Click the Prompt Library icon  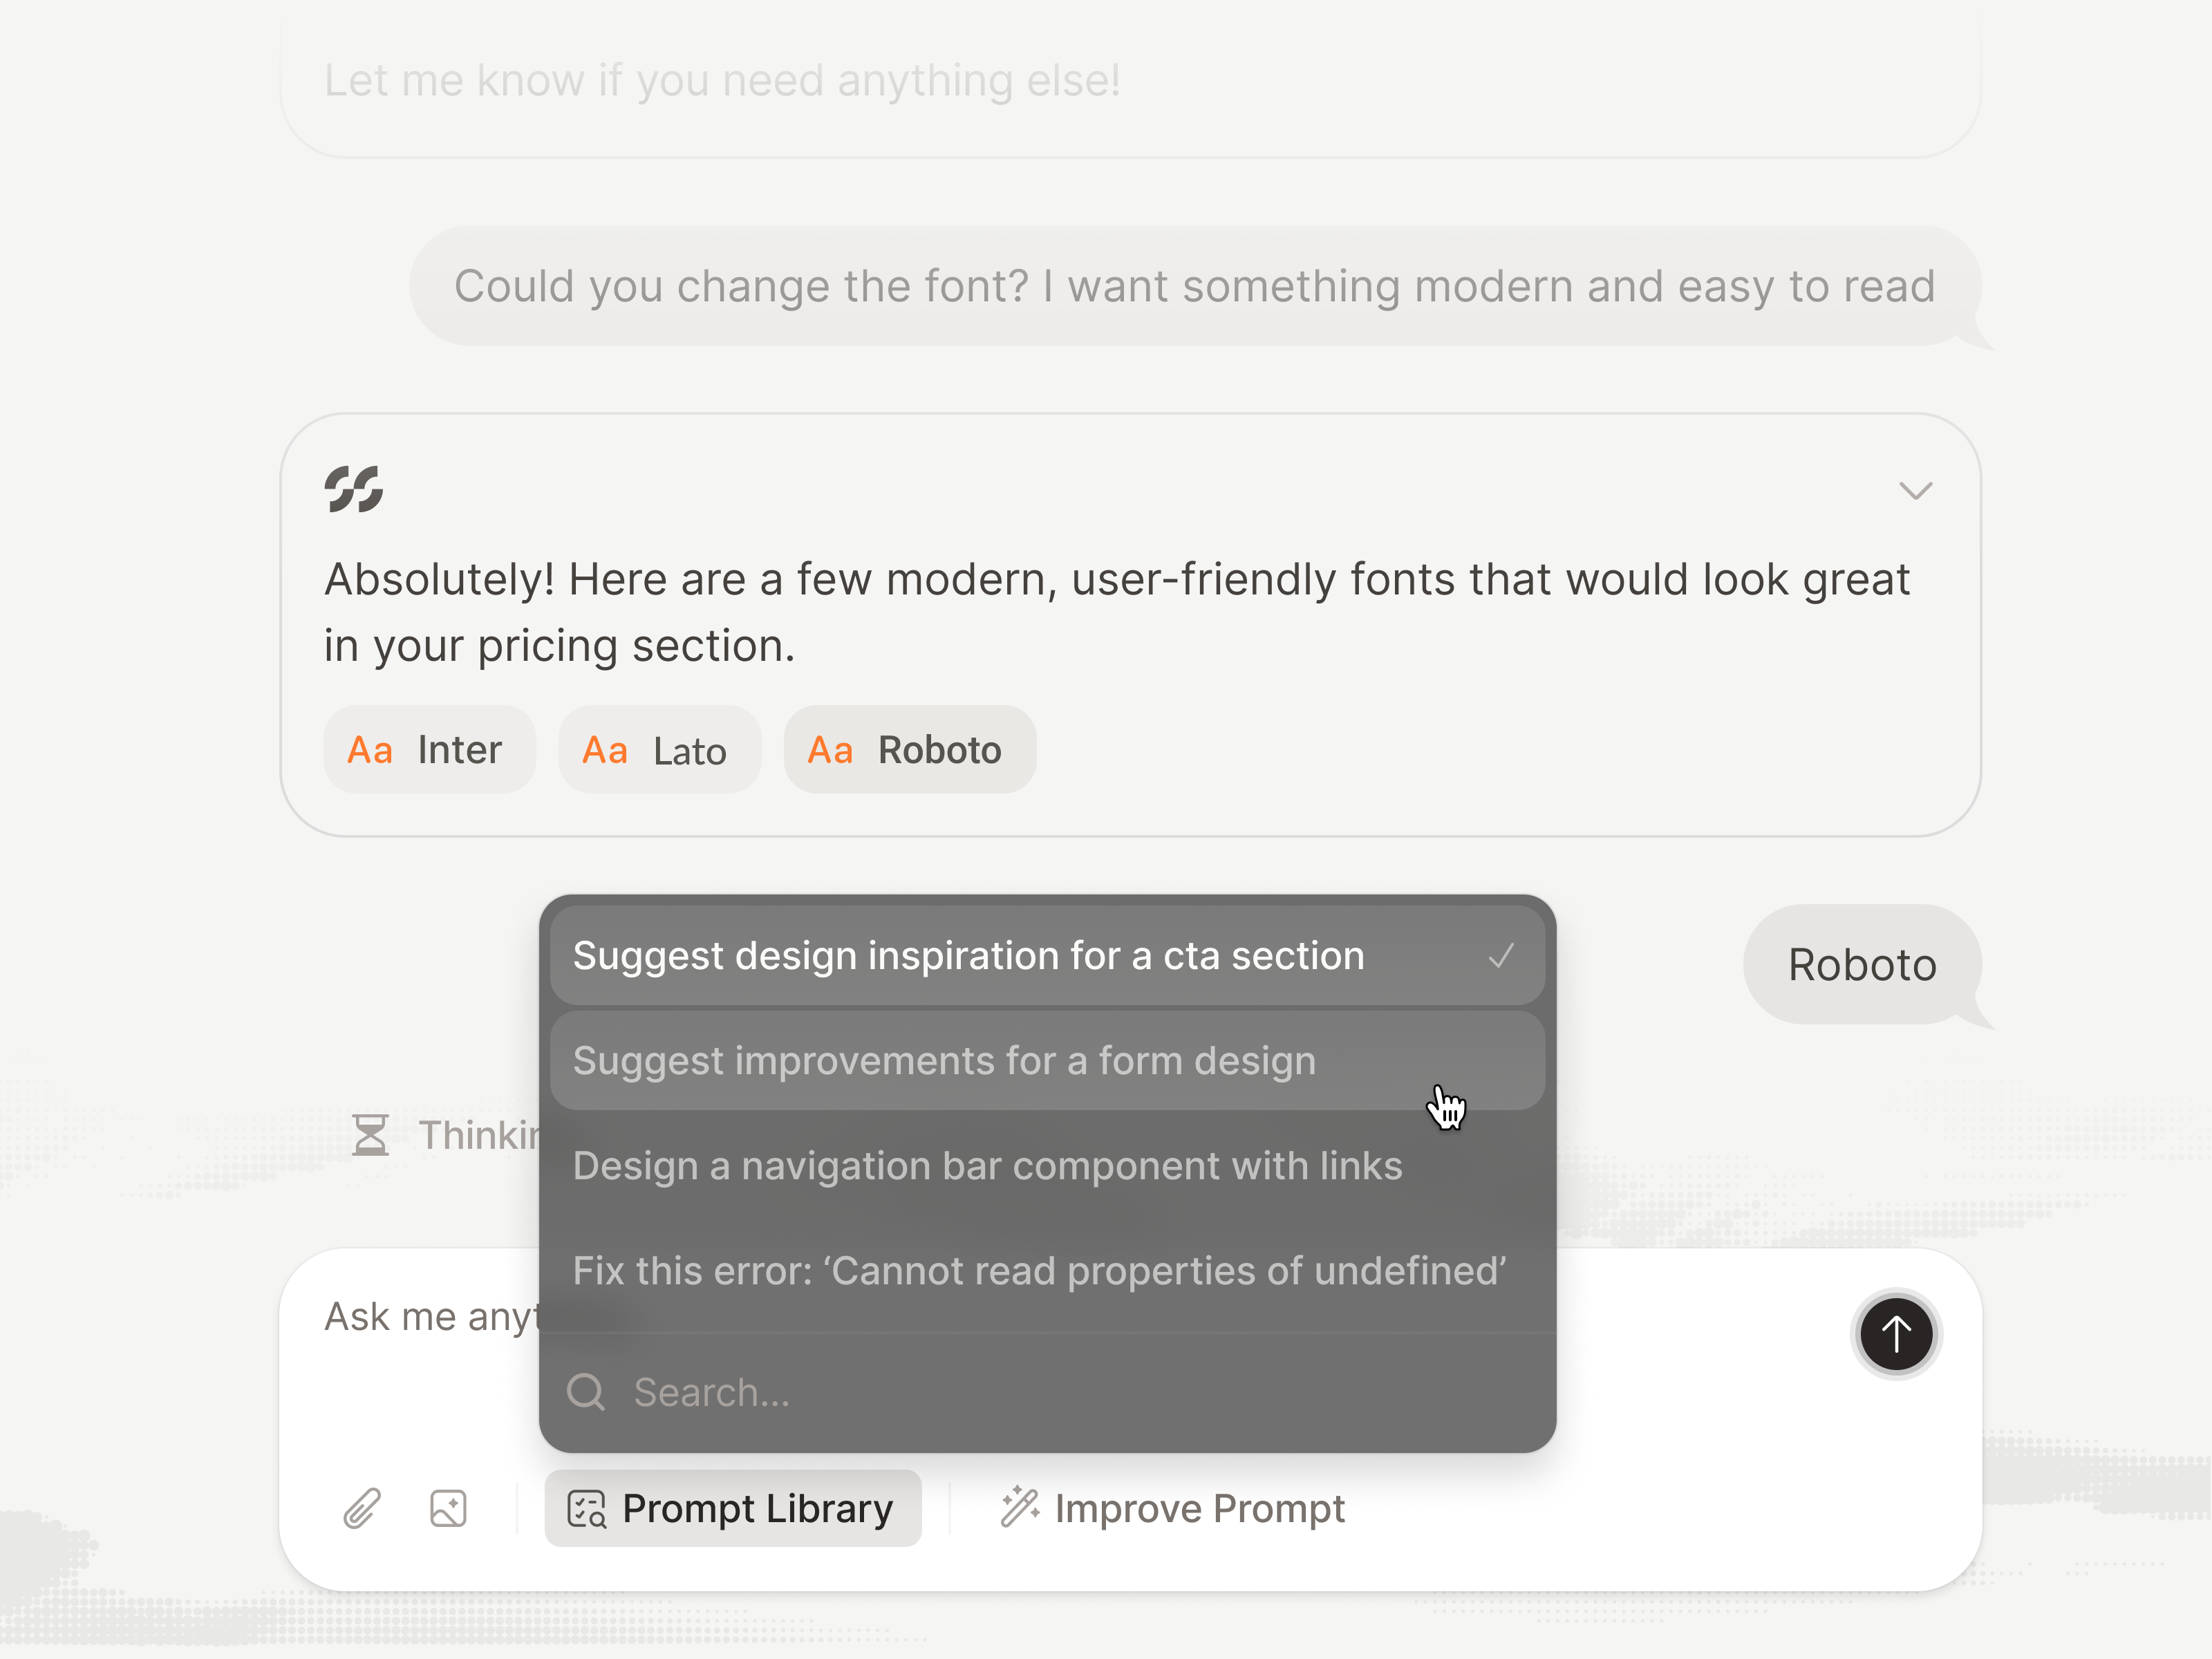(586, 1508)
